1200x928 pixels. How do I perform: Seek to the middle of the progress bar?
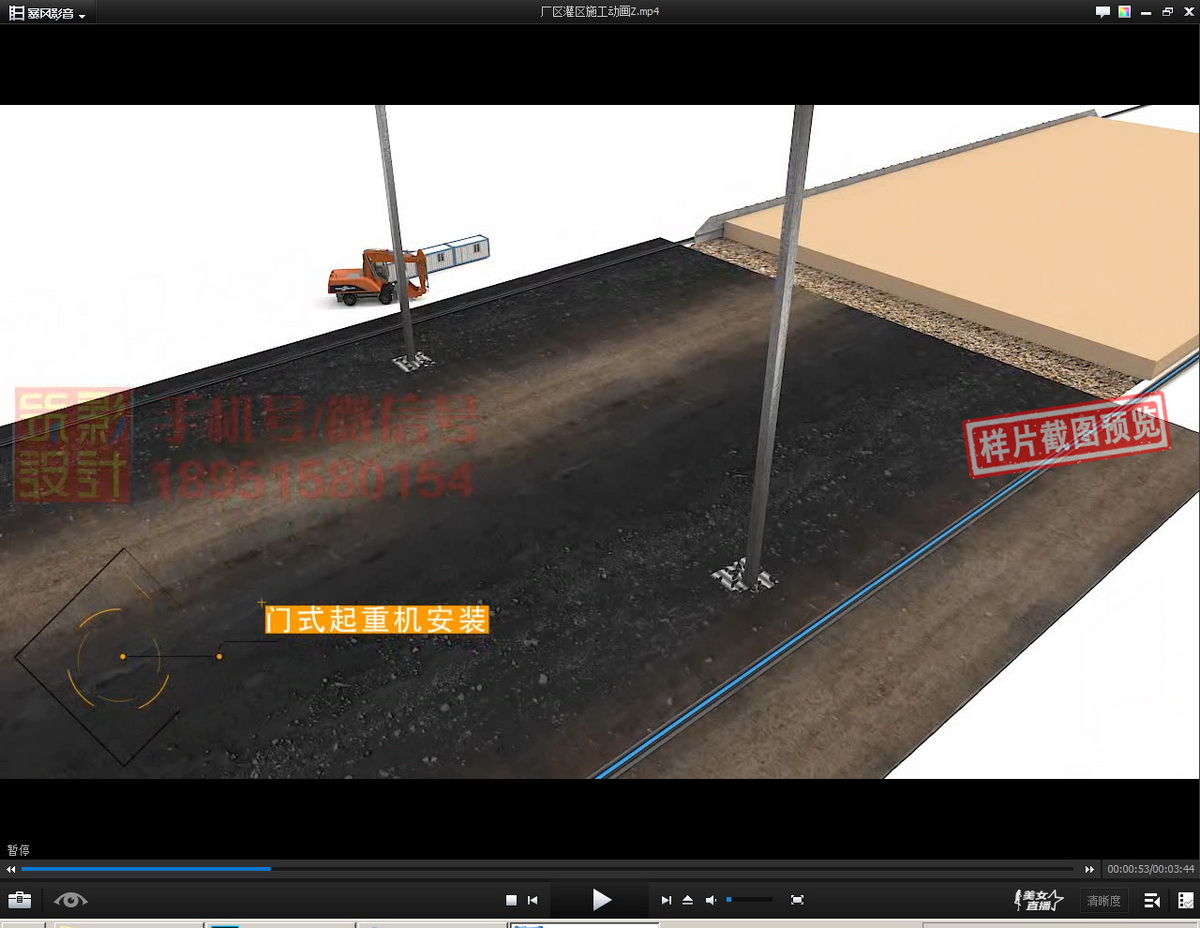(547, 869)
